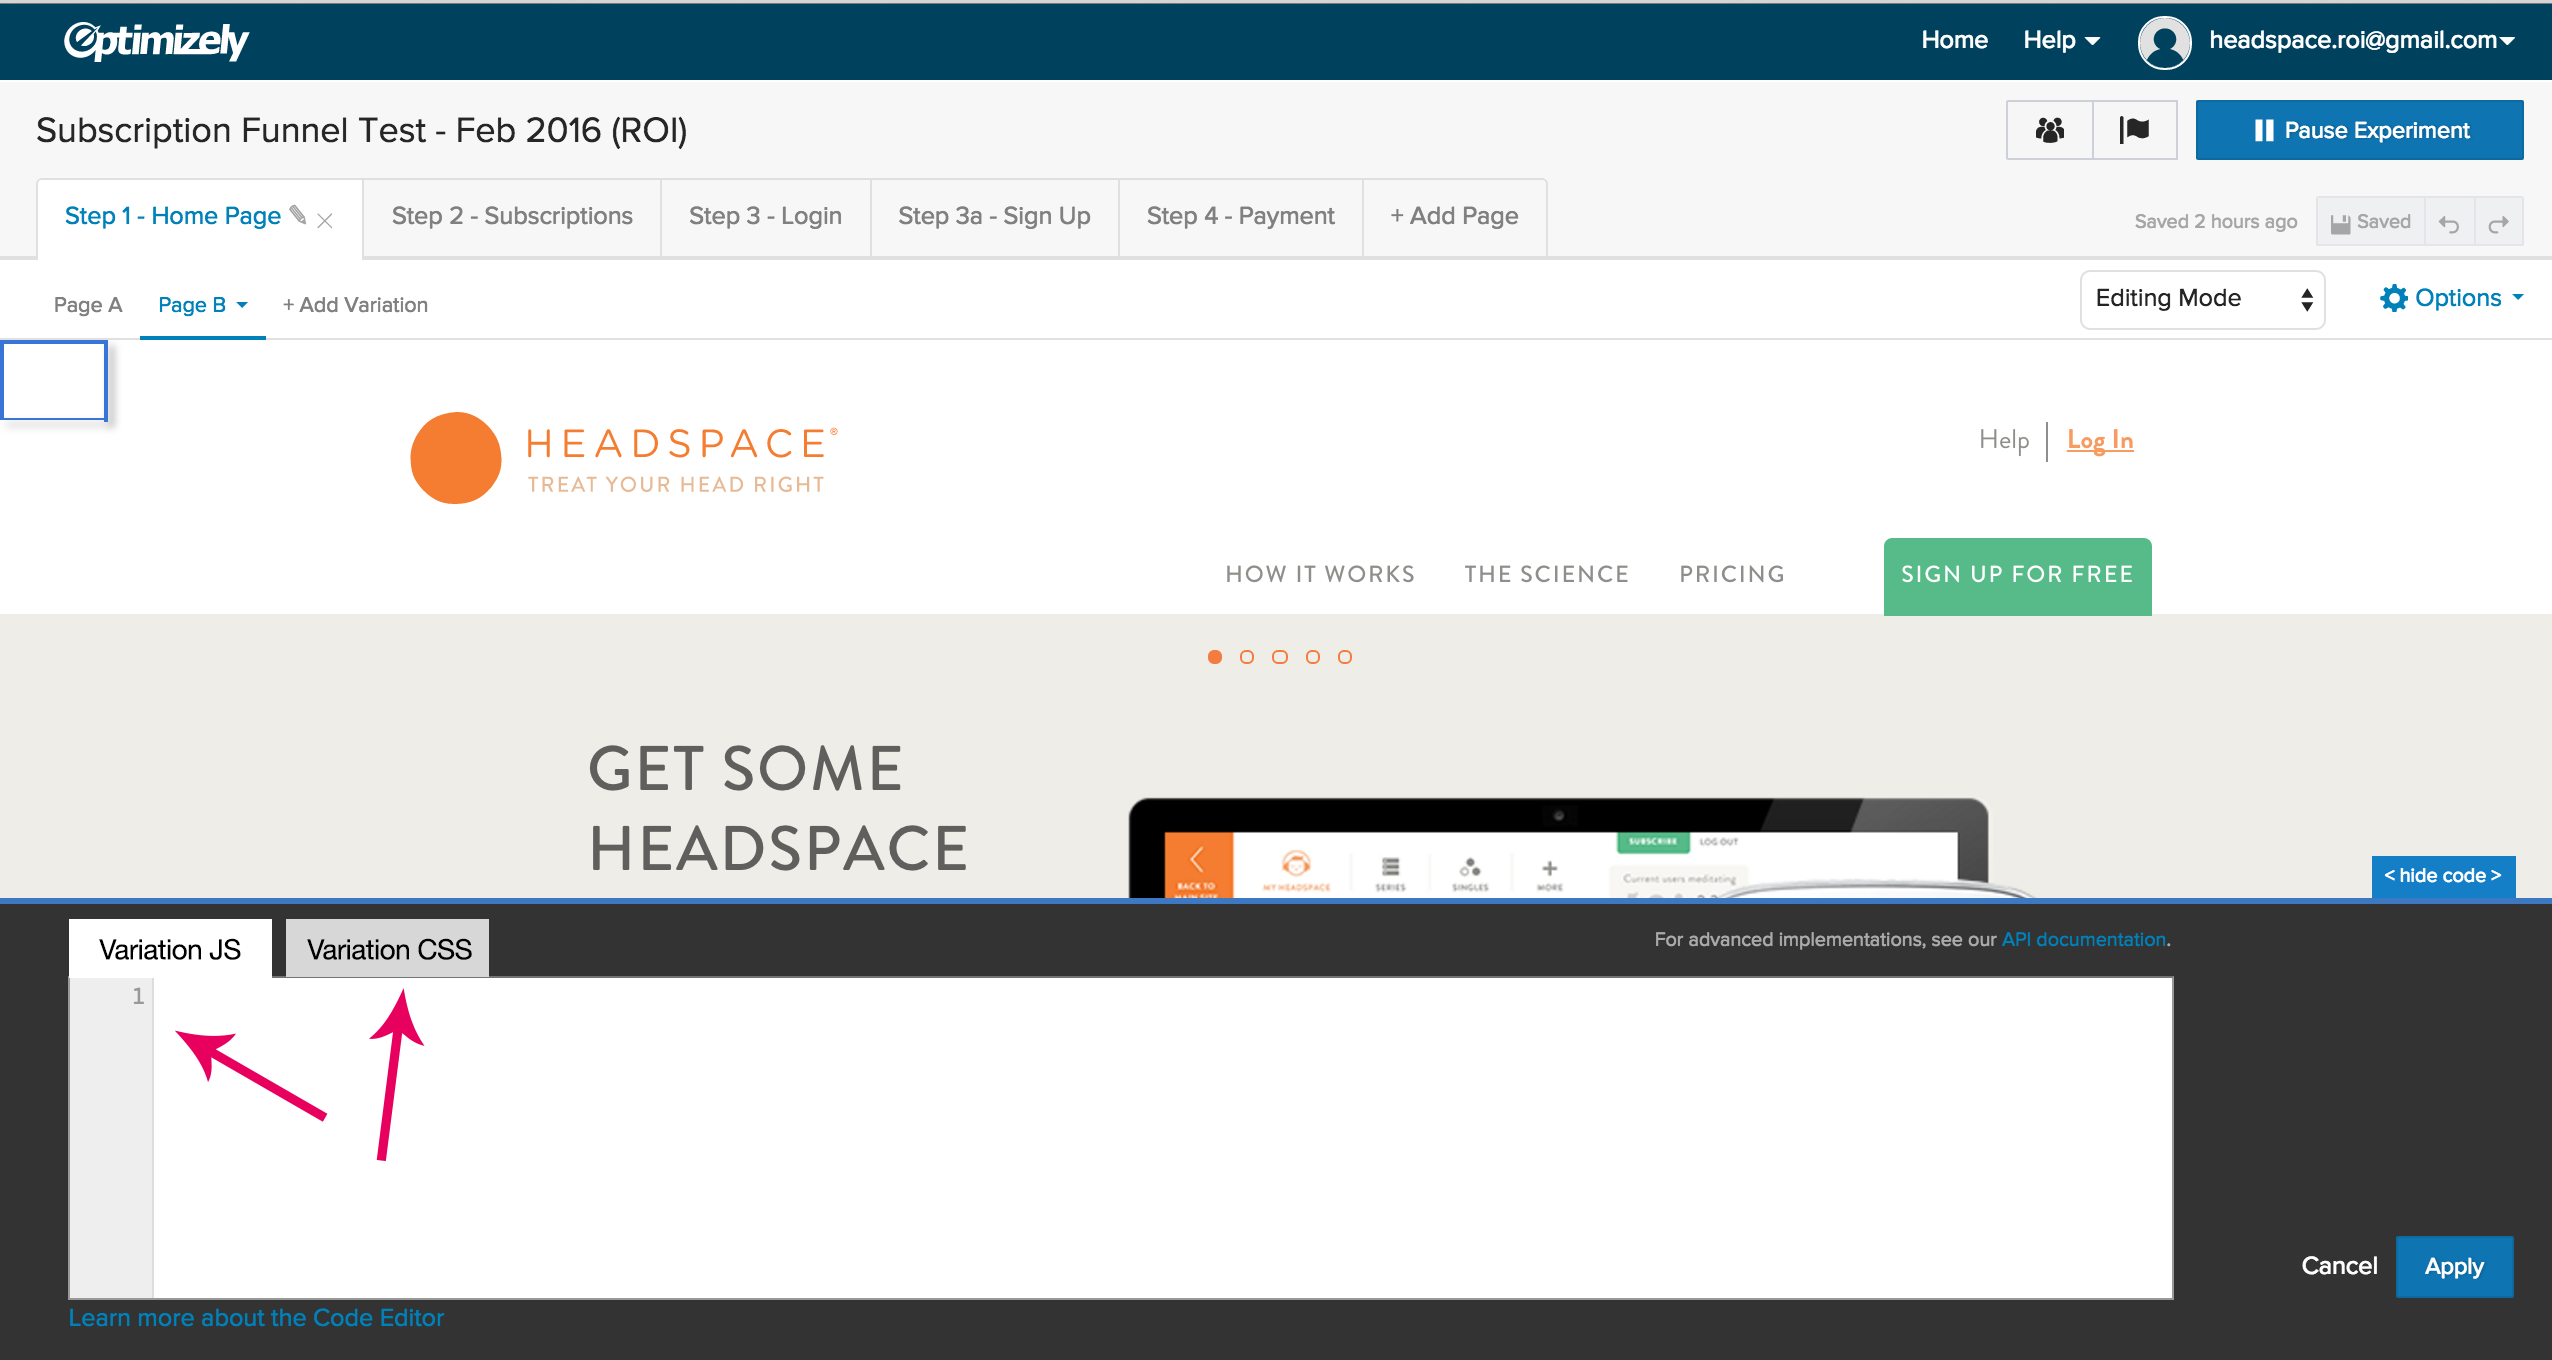Image resolution: width=2552 pixels, height=1360 pixels.
Task: Click the pencil rename icon on Step 1 tab
Action: pyautogui.click(x=298, y=215)
